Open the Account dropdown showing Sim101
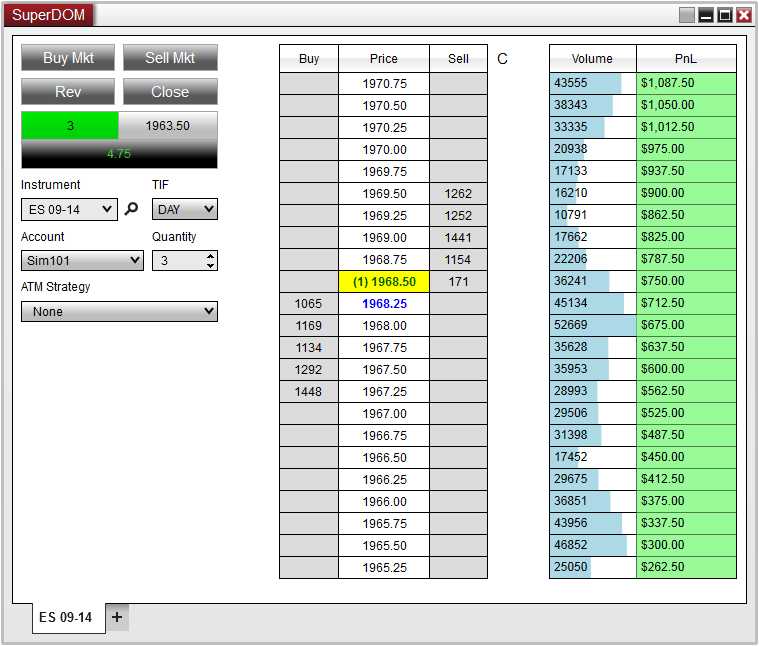 click(82, 260)
